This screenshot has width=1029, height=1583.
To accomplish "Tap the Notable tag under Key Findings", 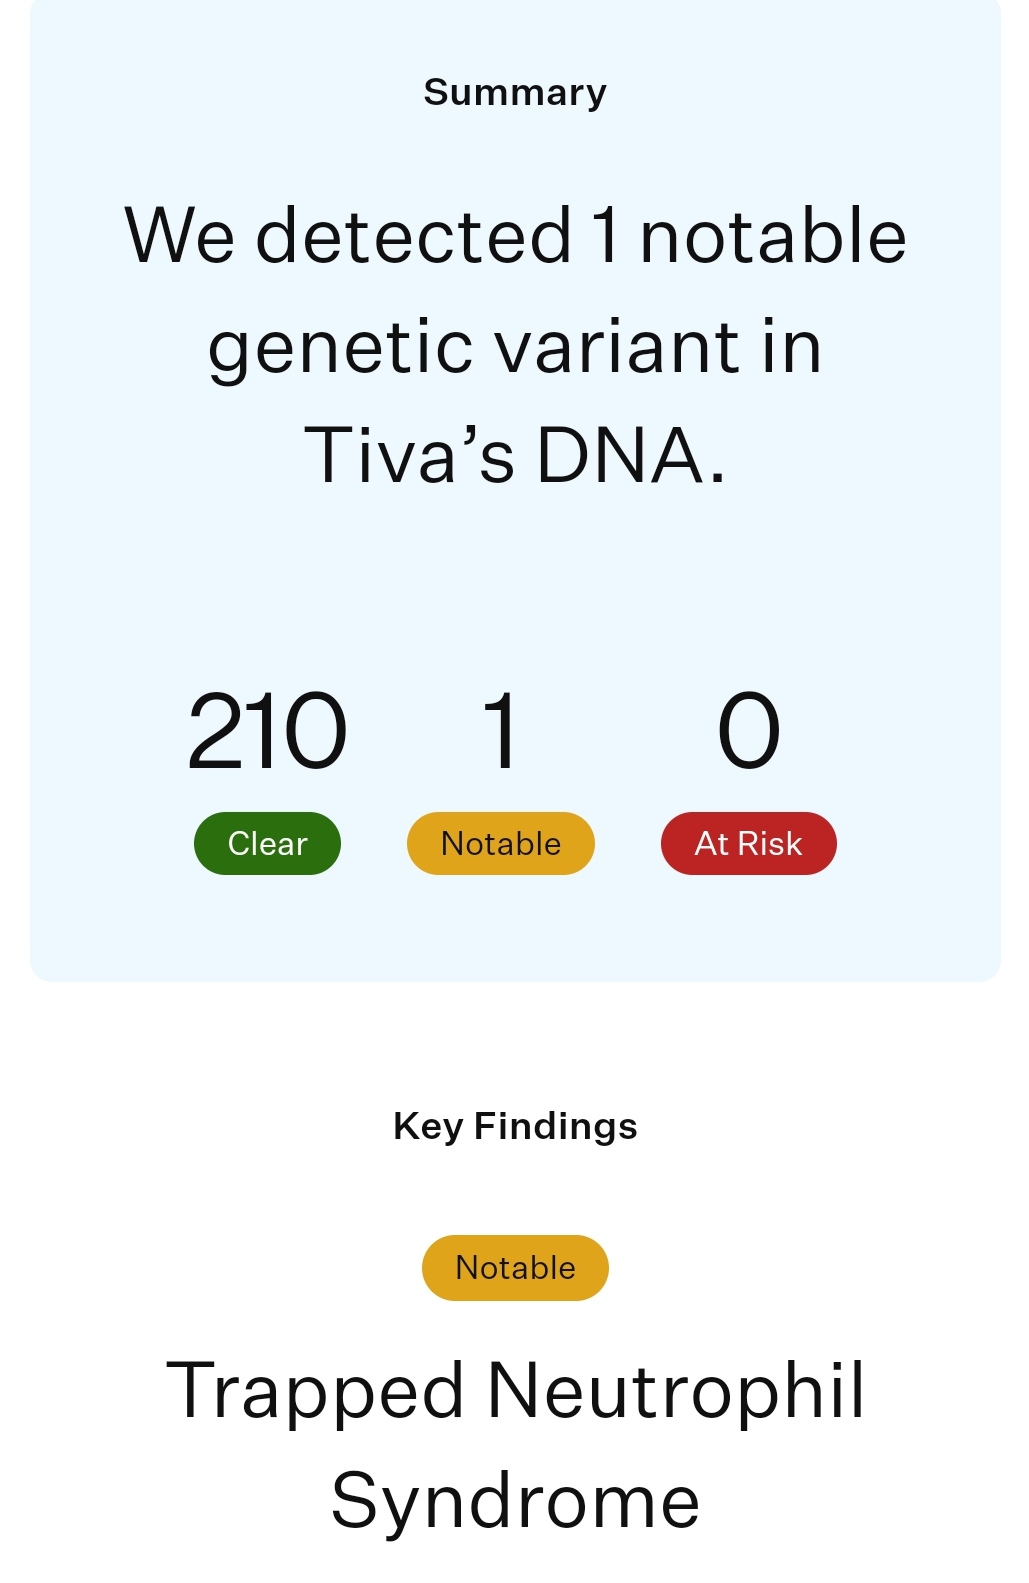I will pyautogui.click(x=515, y=1267).
